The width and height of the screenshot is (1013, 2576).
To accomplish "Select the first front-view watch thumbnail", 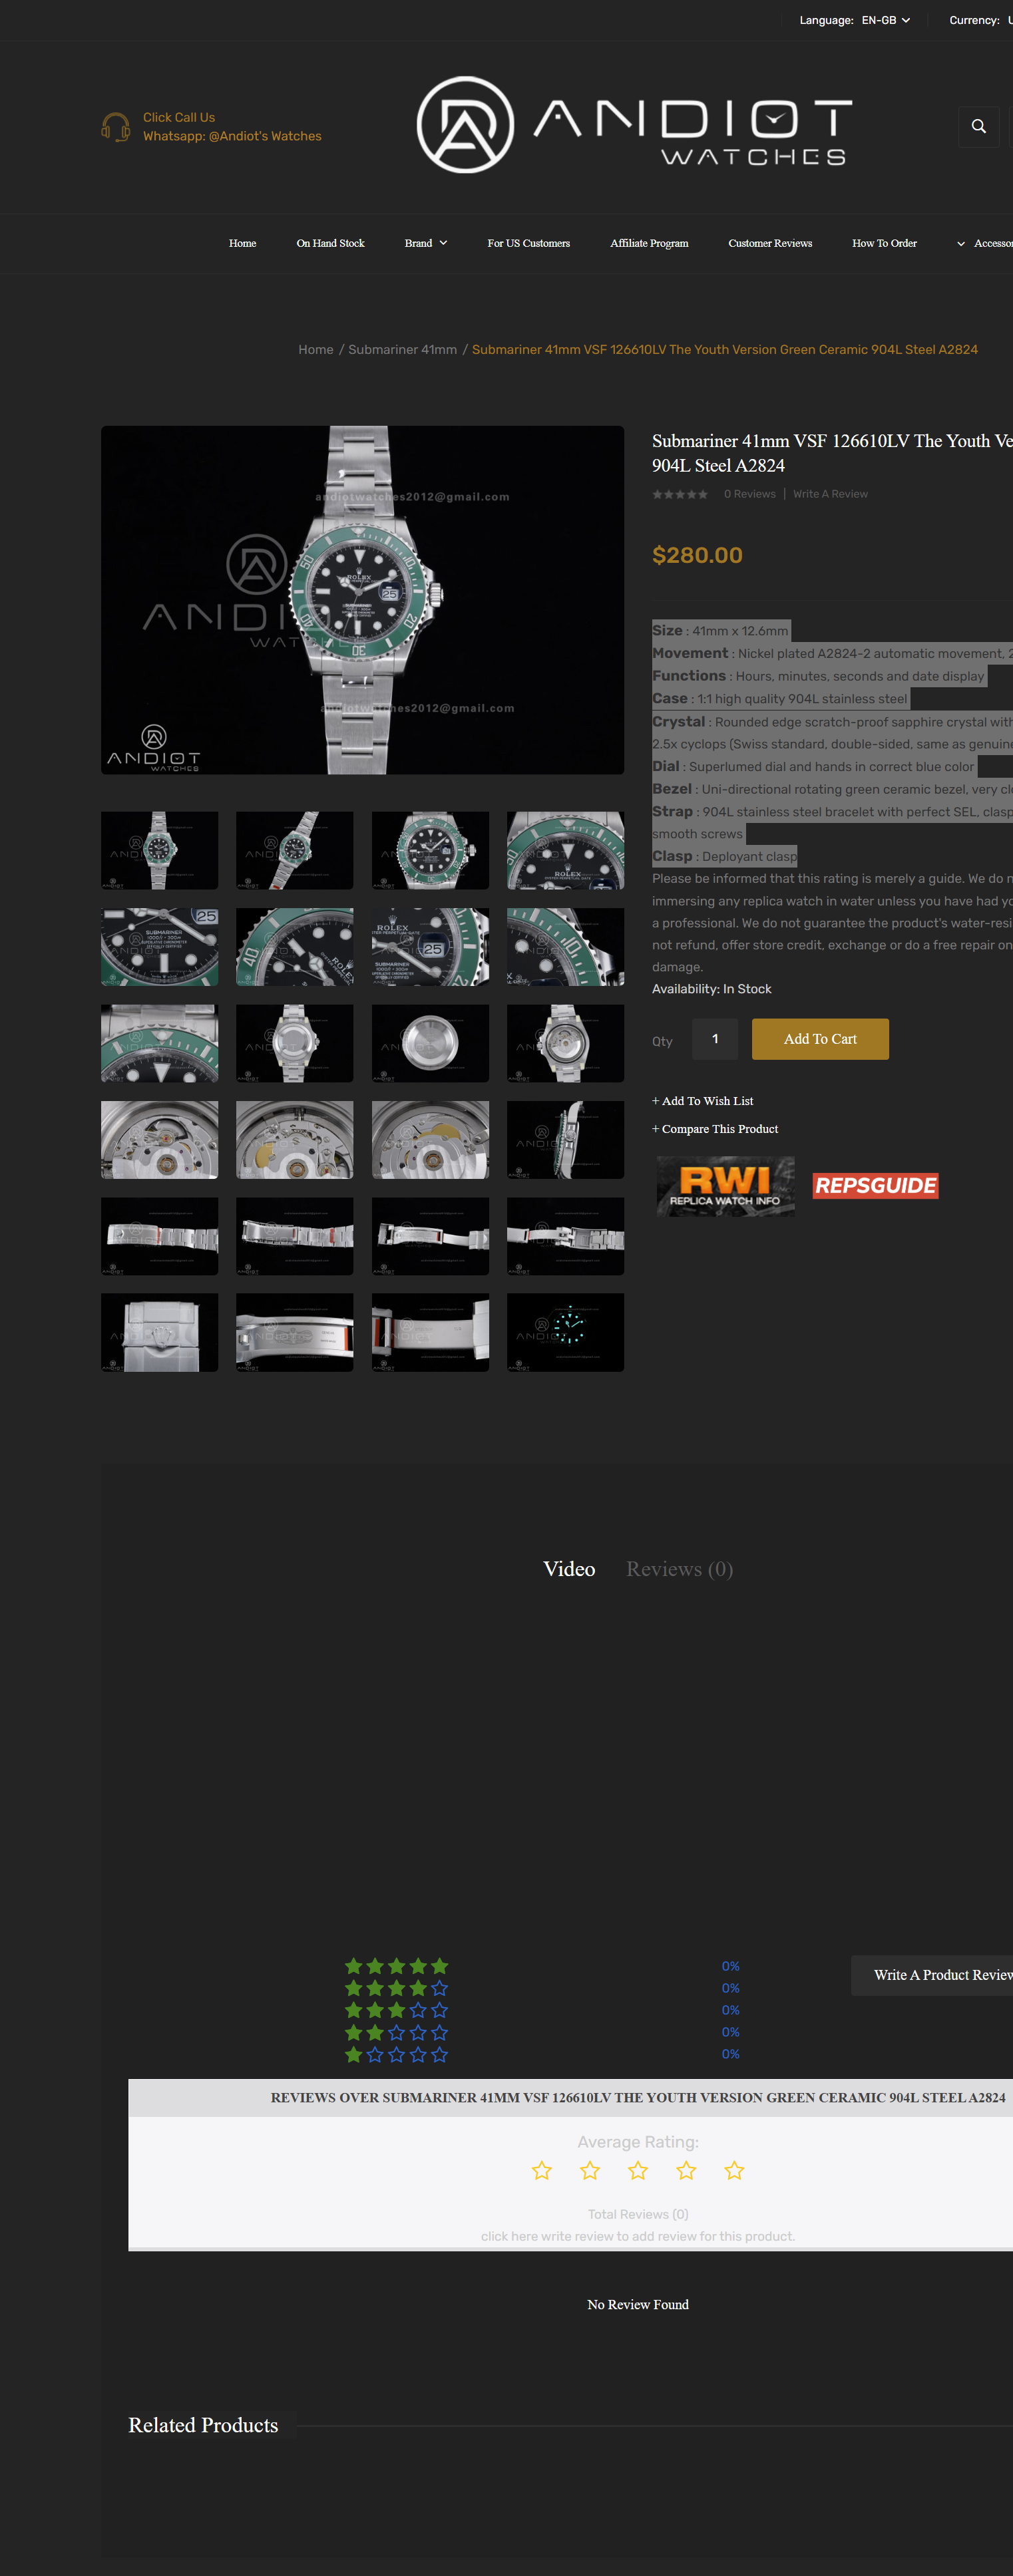I will (x=159, y=850).
